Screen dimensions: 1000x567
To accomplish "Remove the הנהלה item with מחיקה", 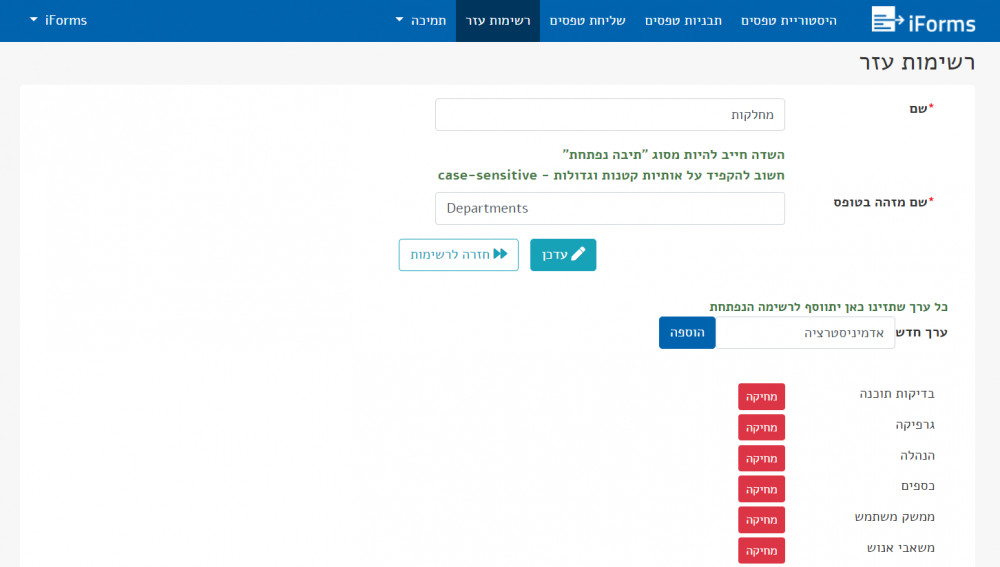I will [761, 458].
